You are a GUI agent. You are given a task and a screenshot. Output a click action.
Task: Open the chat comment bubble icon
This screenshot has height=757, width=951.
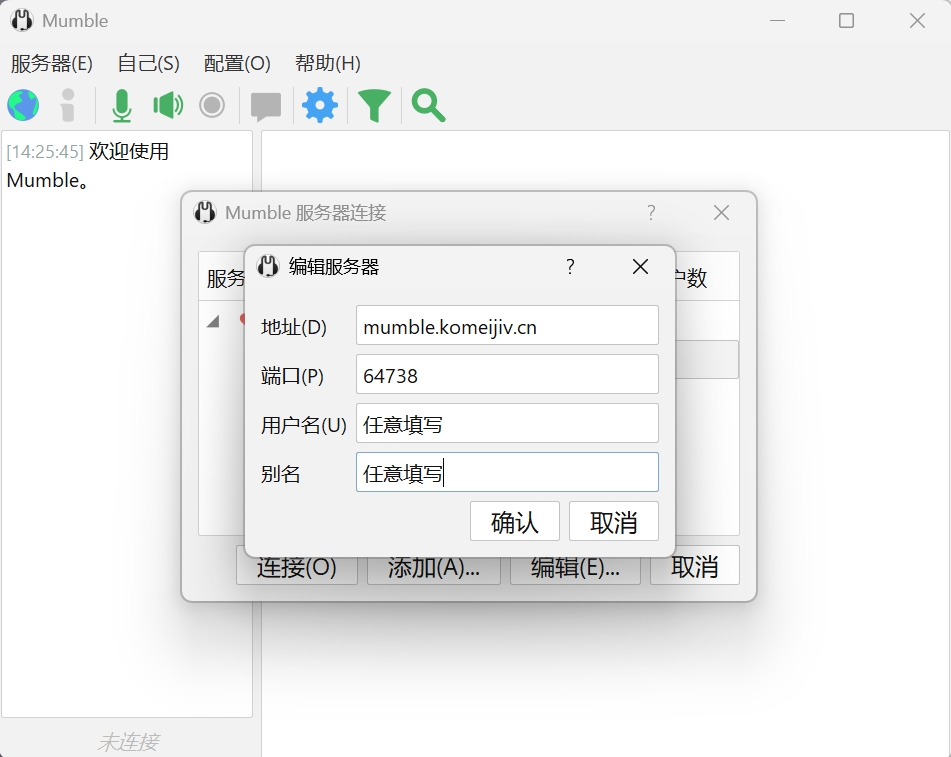click(x=266, y=106)
